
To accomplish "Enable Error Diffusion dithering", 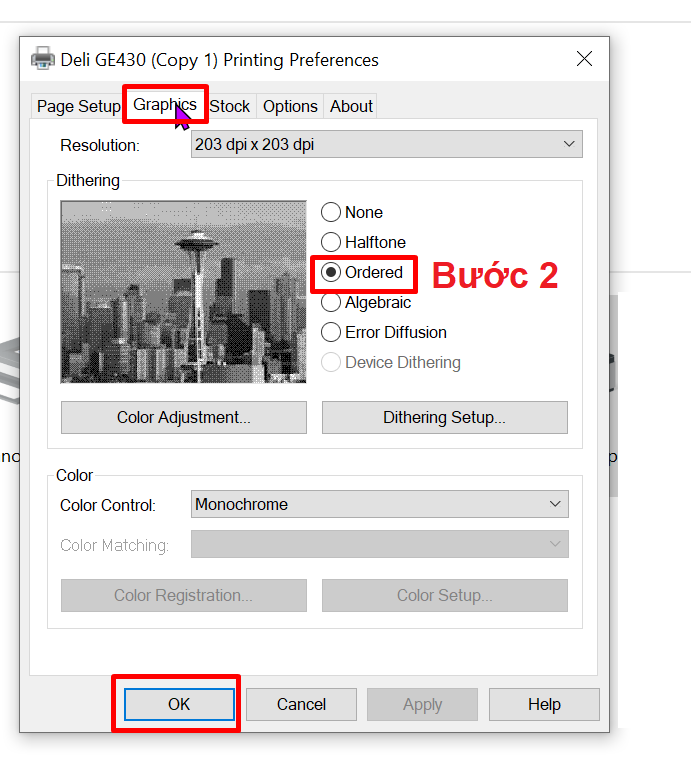I will (x=331, y=332).
